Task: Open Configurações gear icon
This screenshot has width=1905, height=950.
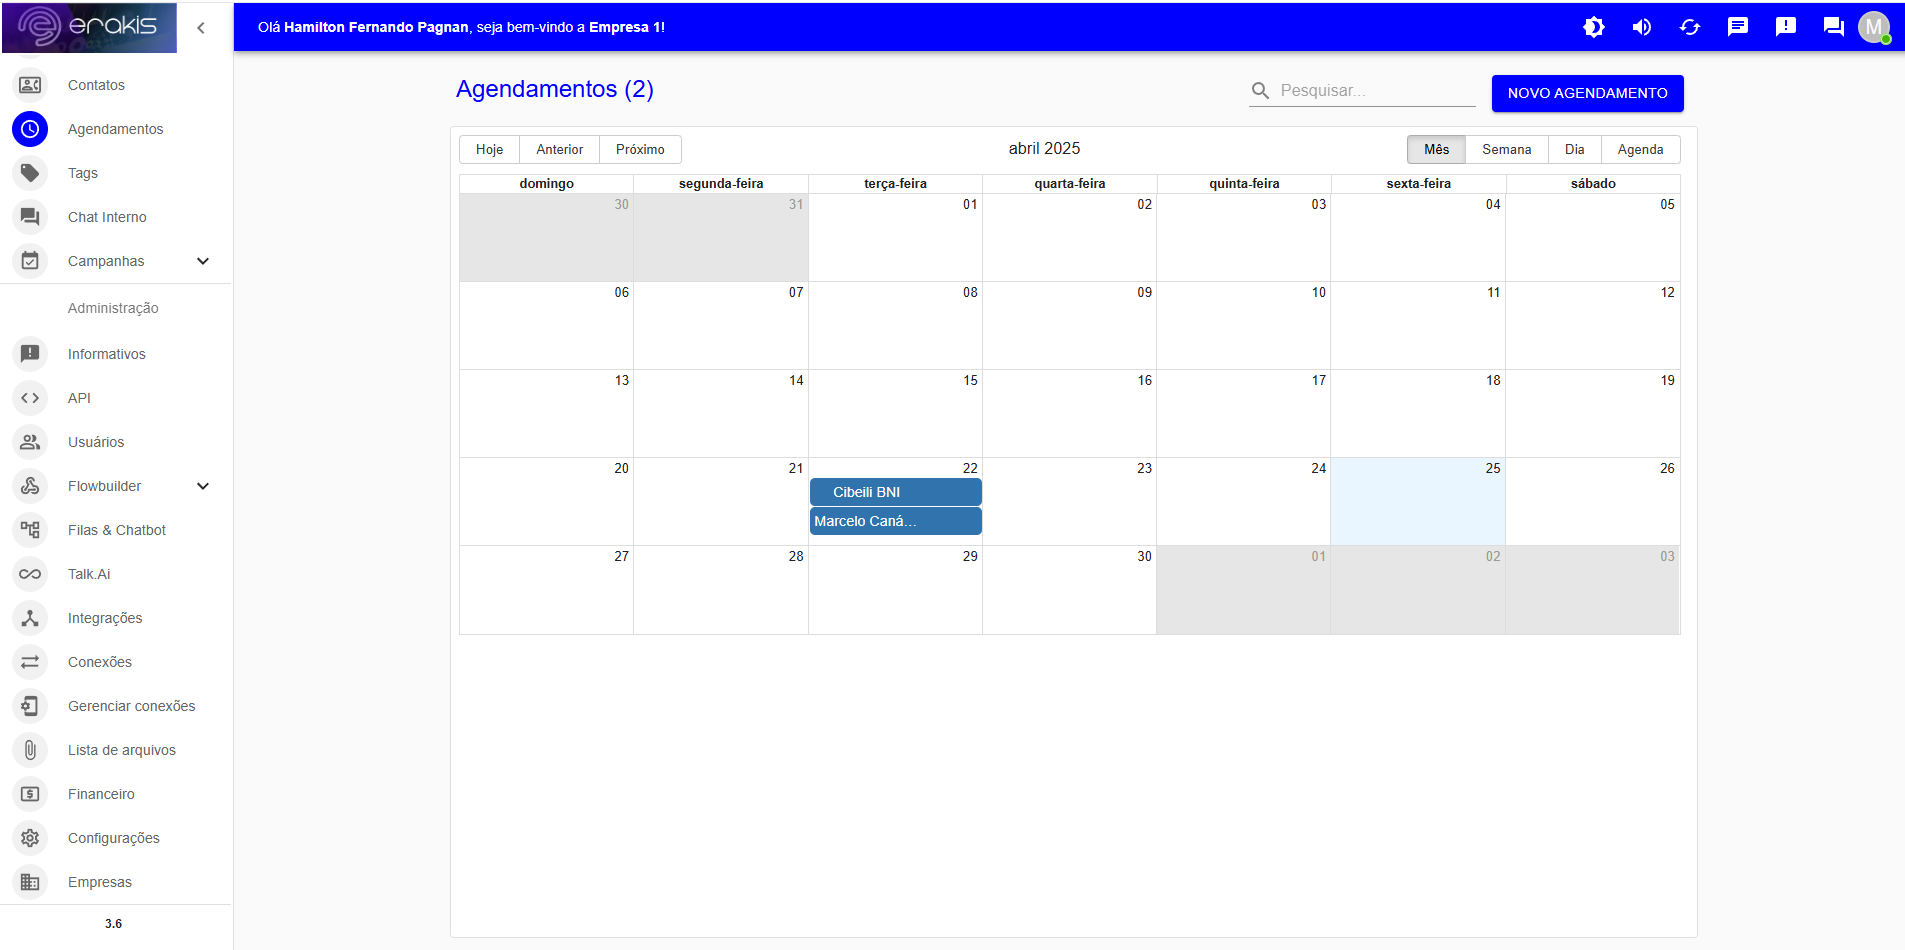Action: point(30,838)
